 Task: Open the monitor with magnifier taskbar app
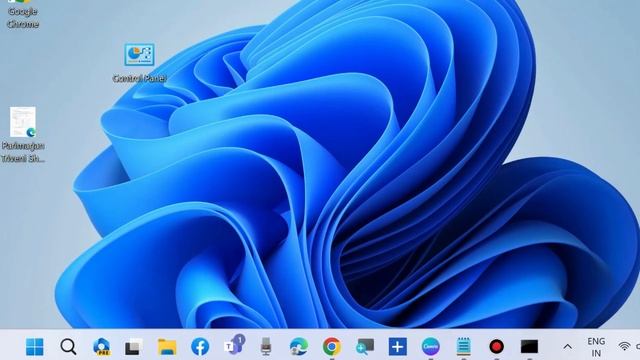[x=365, y=347]
